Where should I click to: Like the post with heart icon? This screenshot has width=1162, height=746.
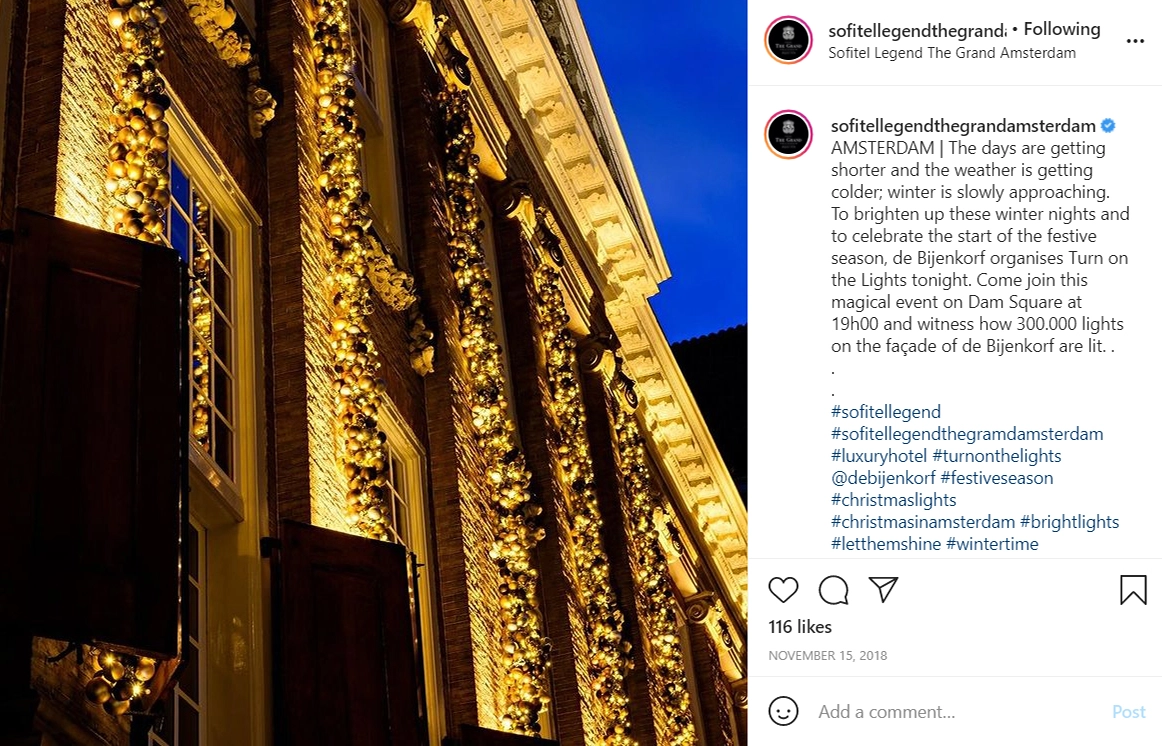(783, 590)
